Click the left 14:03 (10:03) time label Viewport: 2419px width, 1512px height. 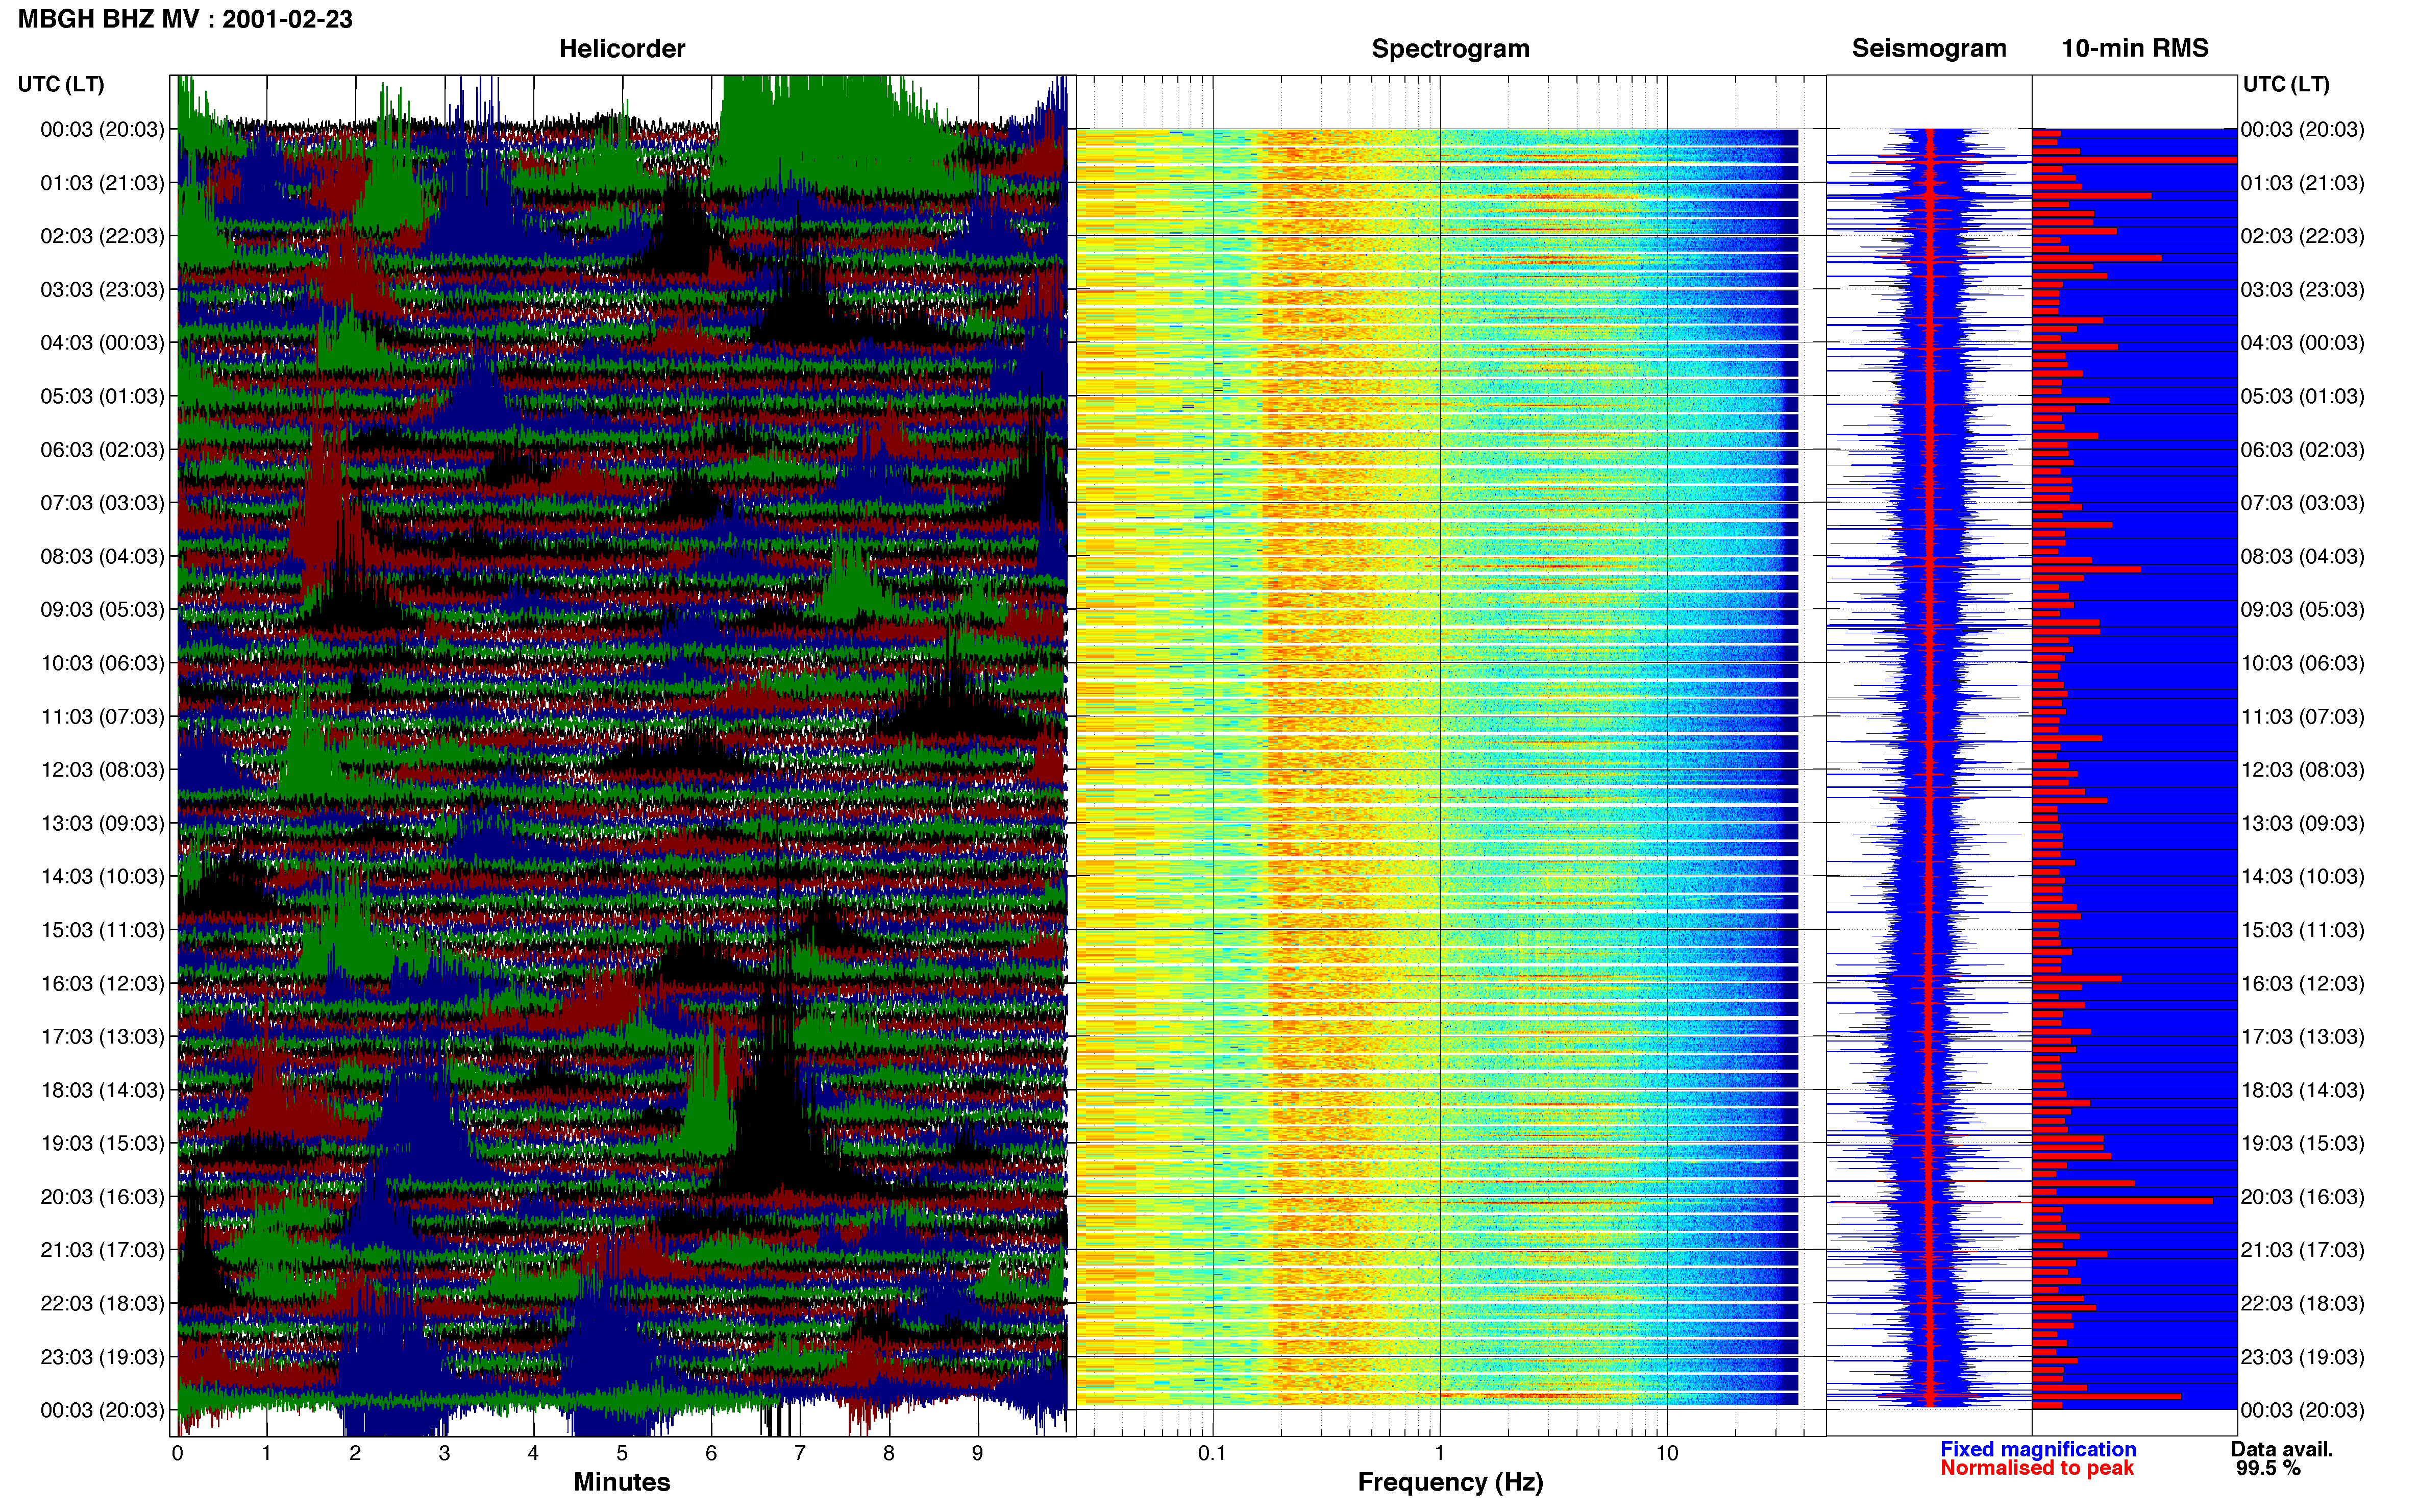102,877
